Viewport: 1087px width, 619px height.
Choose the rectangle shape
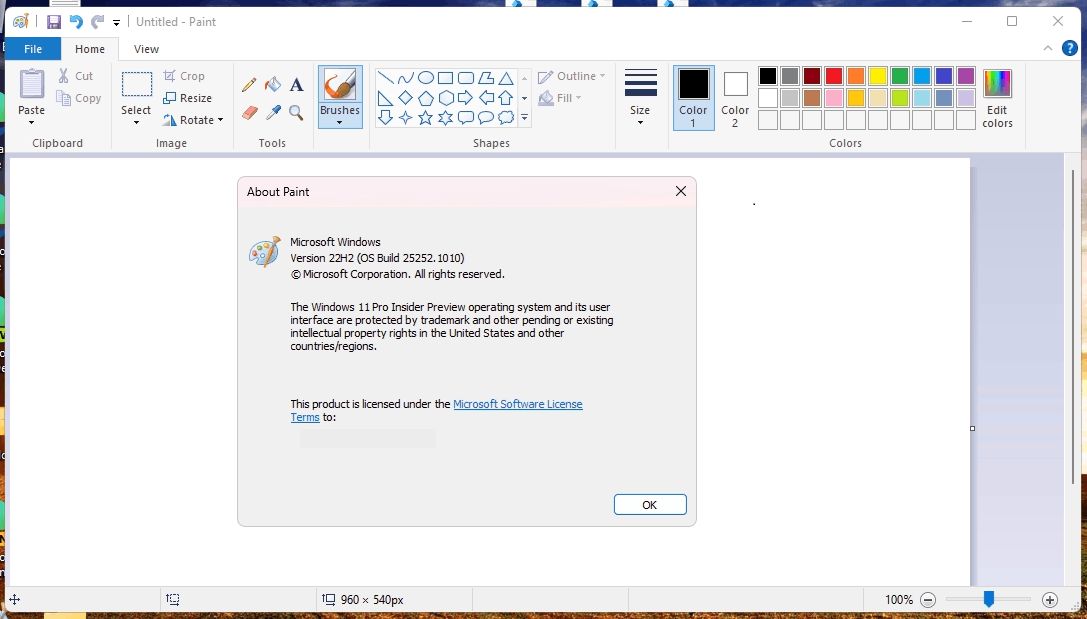(x=445, y=77)
